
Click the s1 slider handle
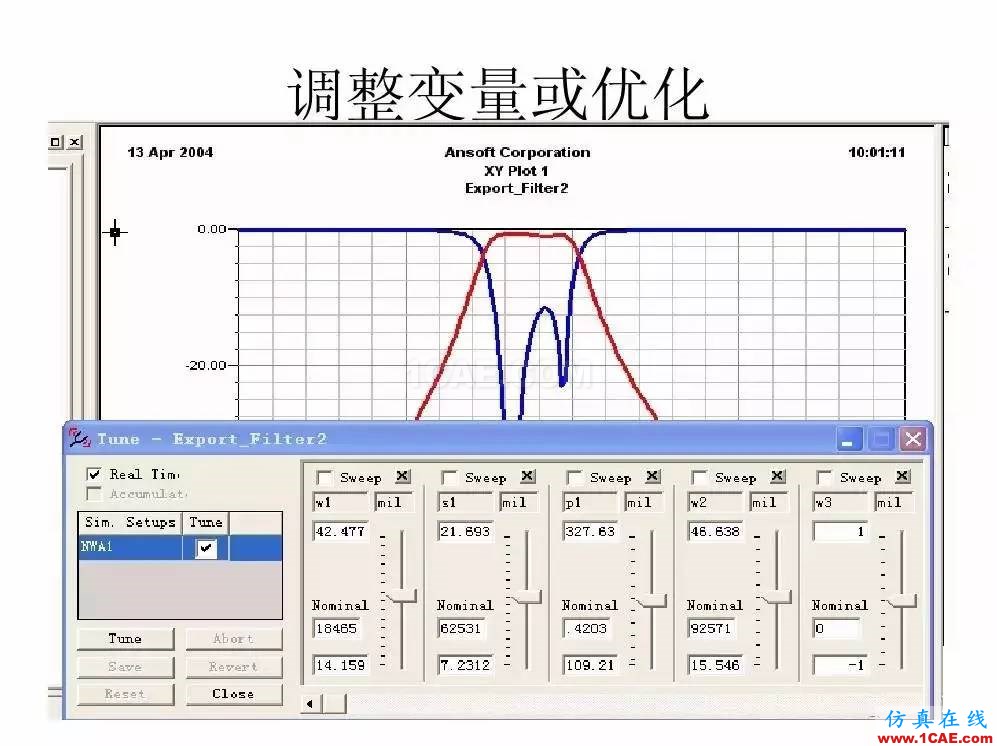(x=526, y=597)
